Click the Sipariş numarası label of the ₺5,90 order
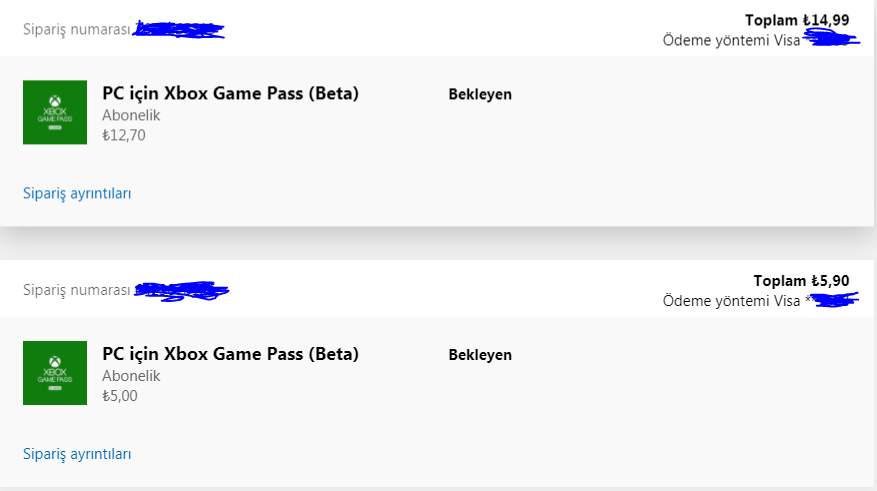The image size is (877, 491). [77, 290]
